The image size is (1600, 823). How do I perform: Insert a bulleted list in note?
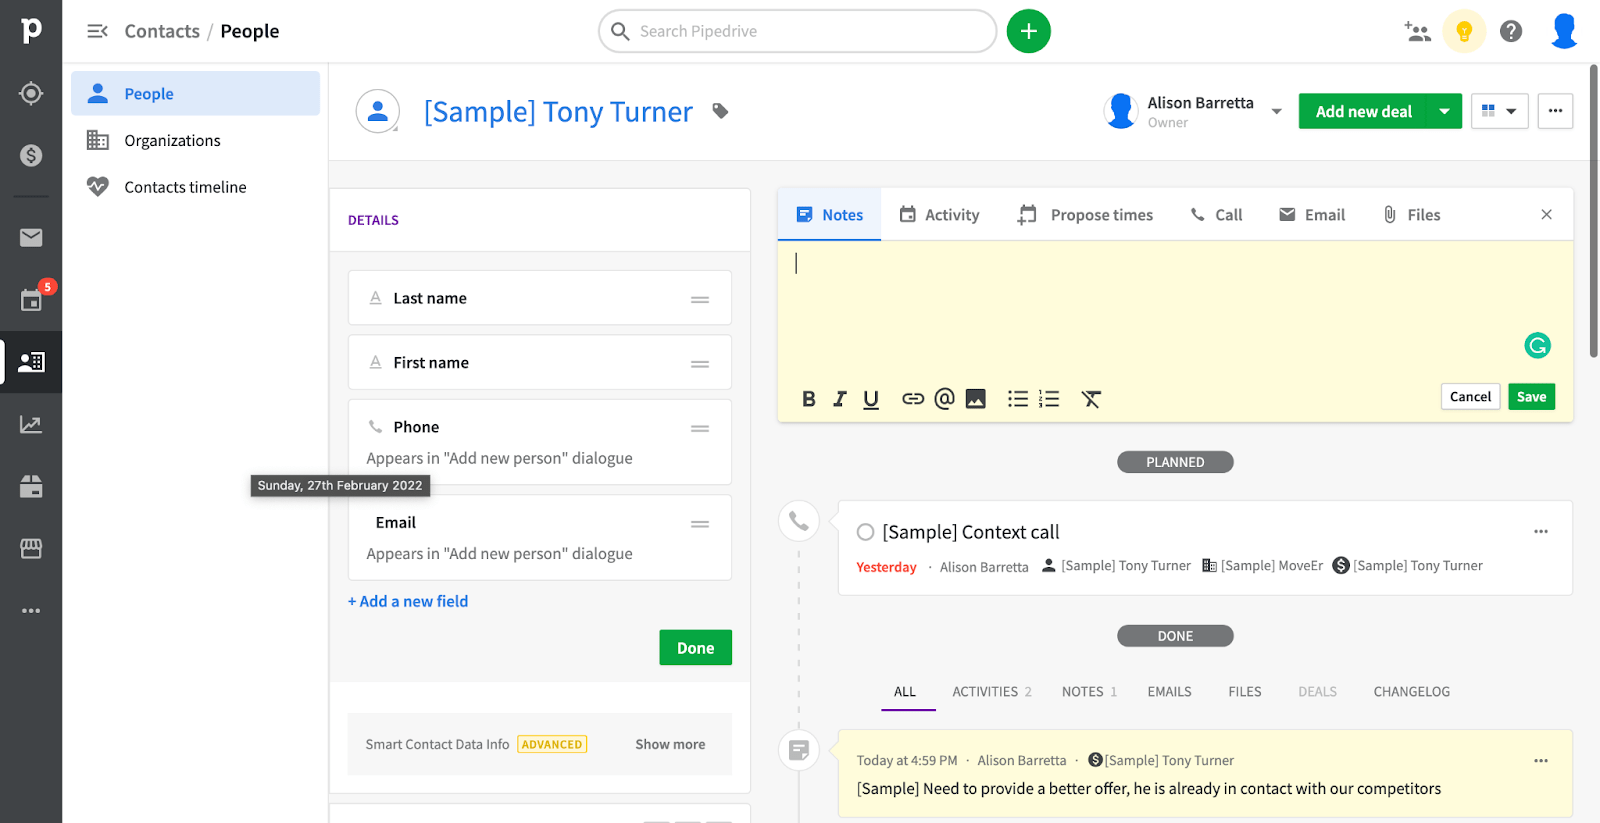click(x=1018, y=399)
